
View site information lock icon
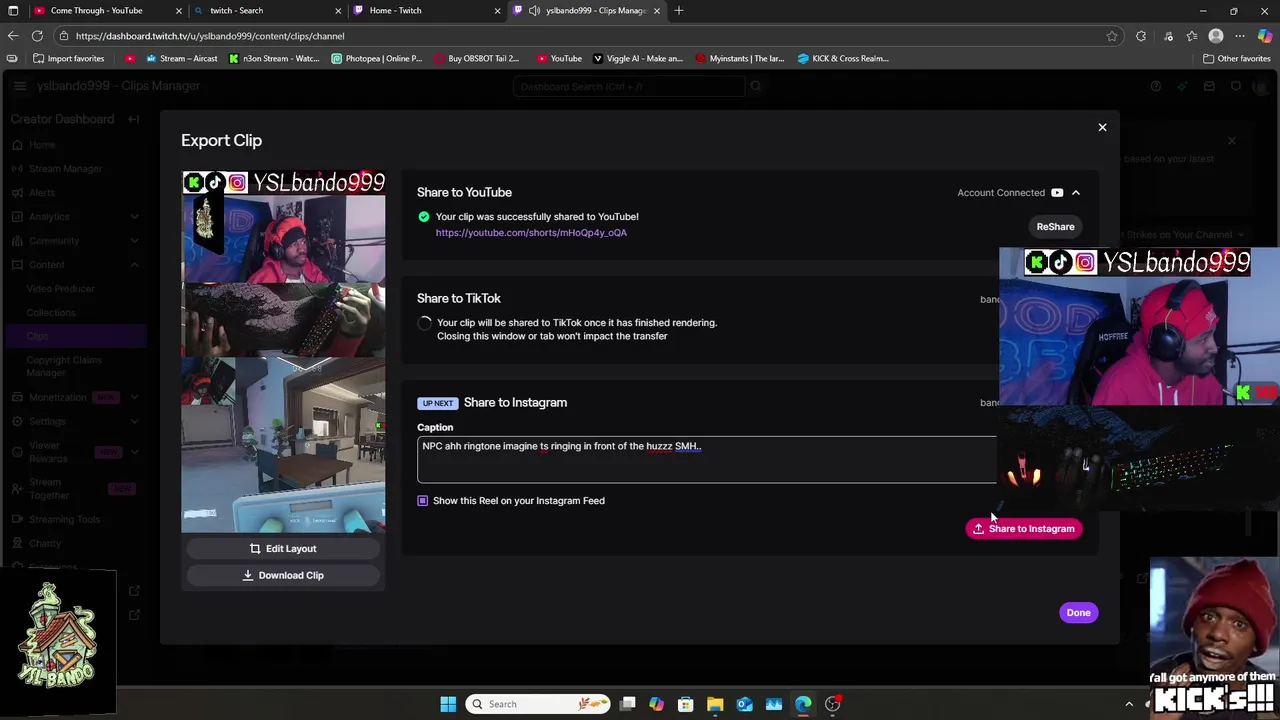tap(64, 36)
